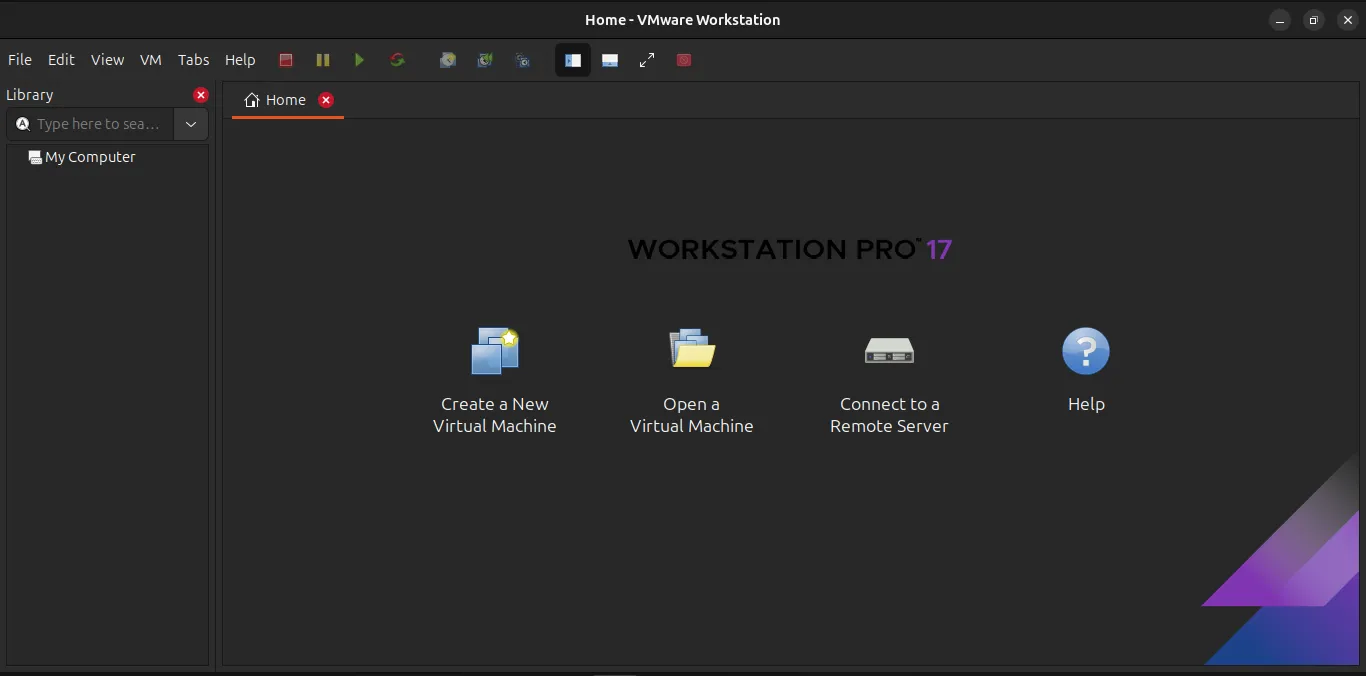
Task: Close the Home tab
Action: pos(326,100)
